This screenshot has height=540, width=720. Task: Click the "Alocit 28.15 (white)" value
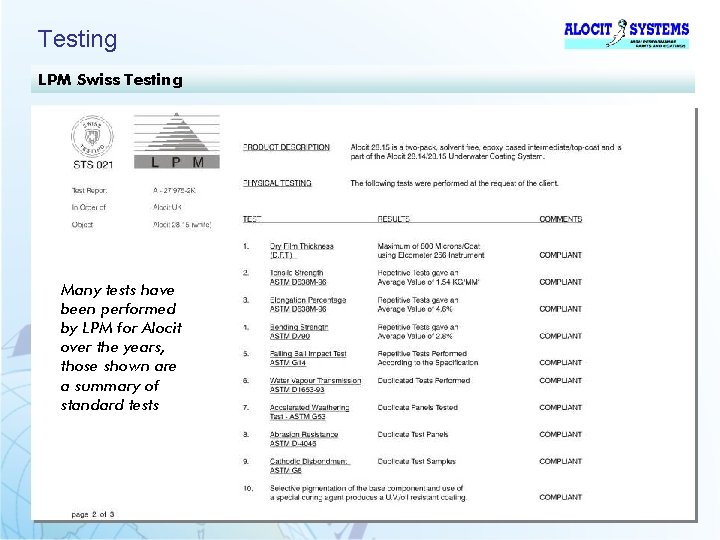pyautogui.click(x=182, y=225)
